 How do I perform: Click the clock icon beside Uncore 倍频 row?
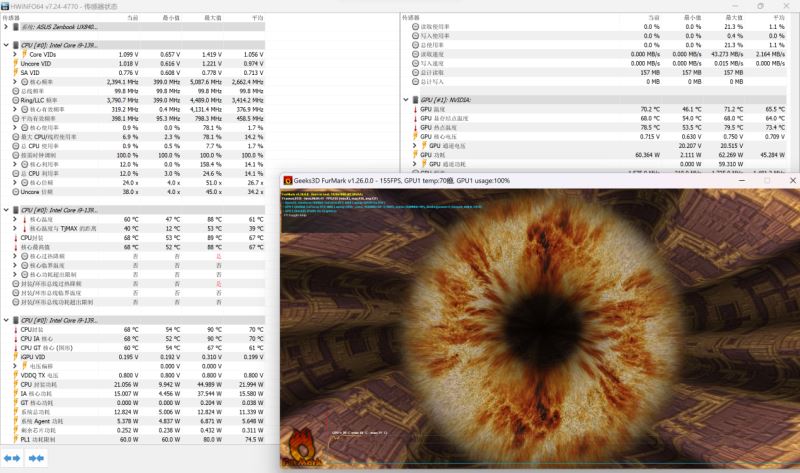tap(16, 192)
